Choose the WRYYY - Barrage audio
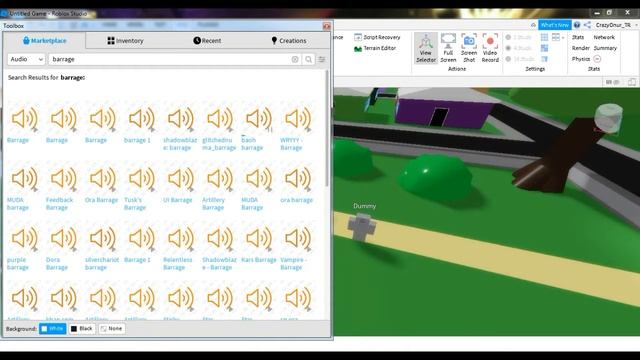 pos(298,119)
